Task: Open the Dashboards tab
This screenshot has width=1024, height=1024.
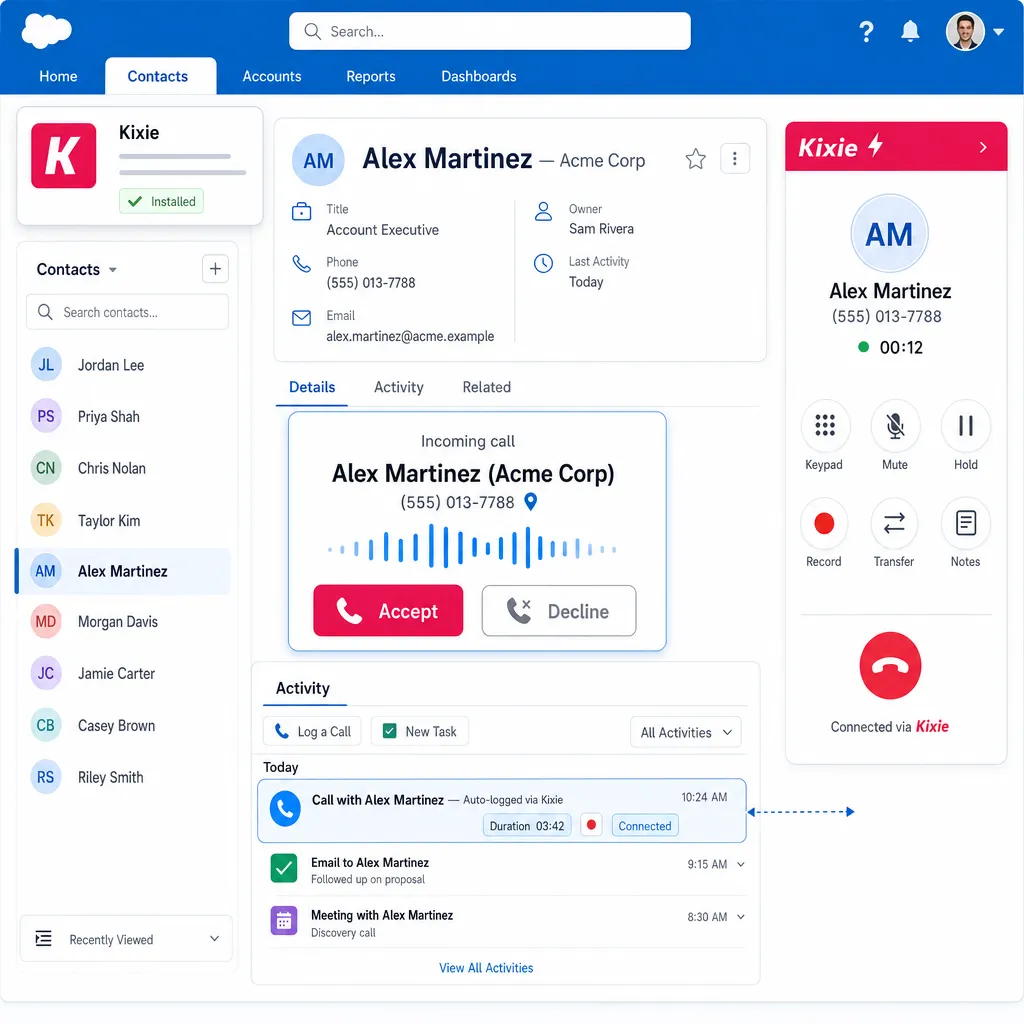Action: click(479, 76)
